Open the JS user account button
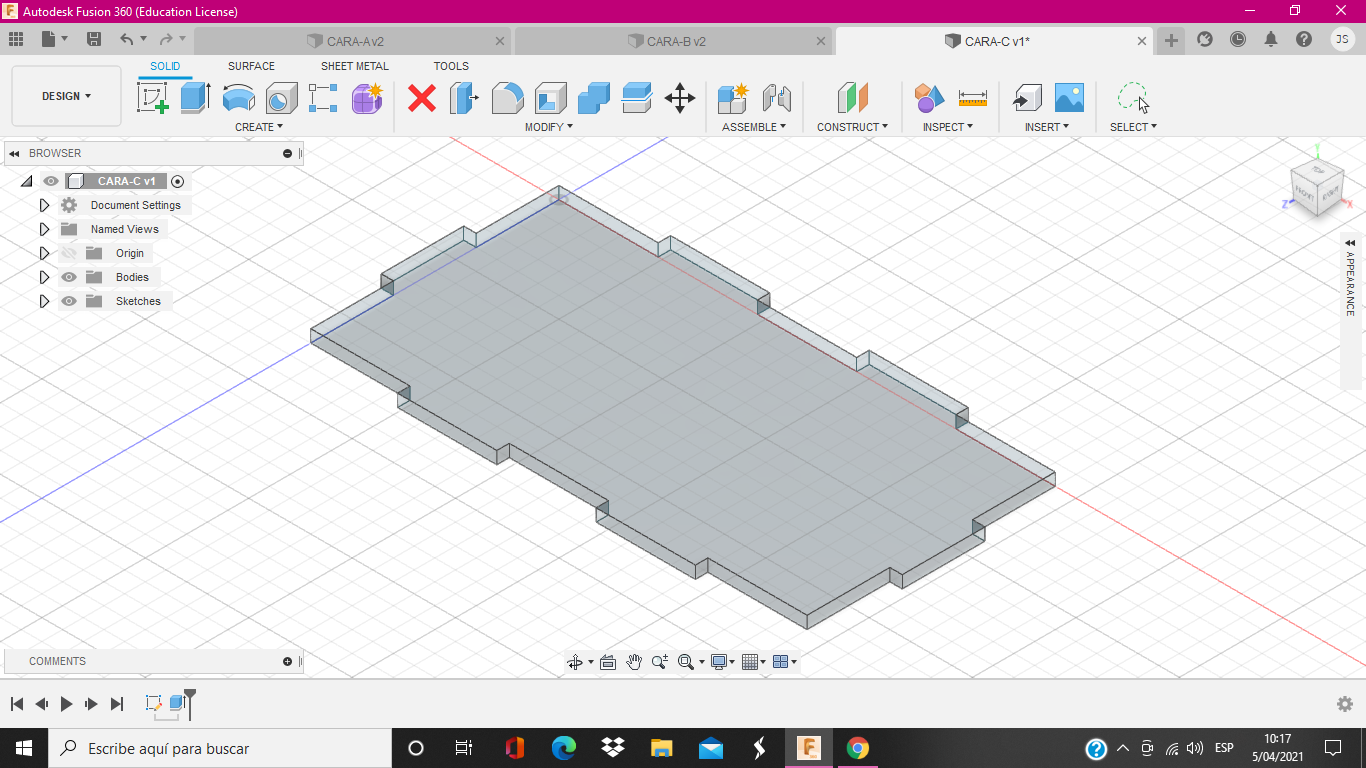The height and width of the screenshot is (768, 1366). (x=1342, y=40)
